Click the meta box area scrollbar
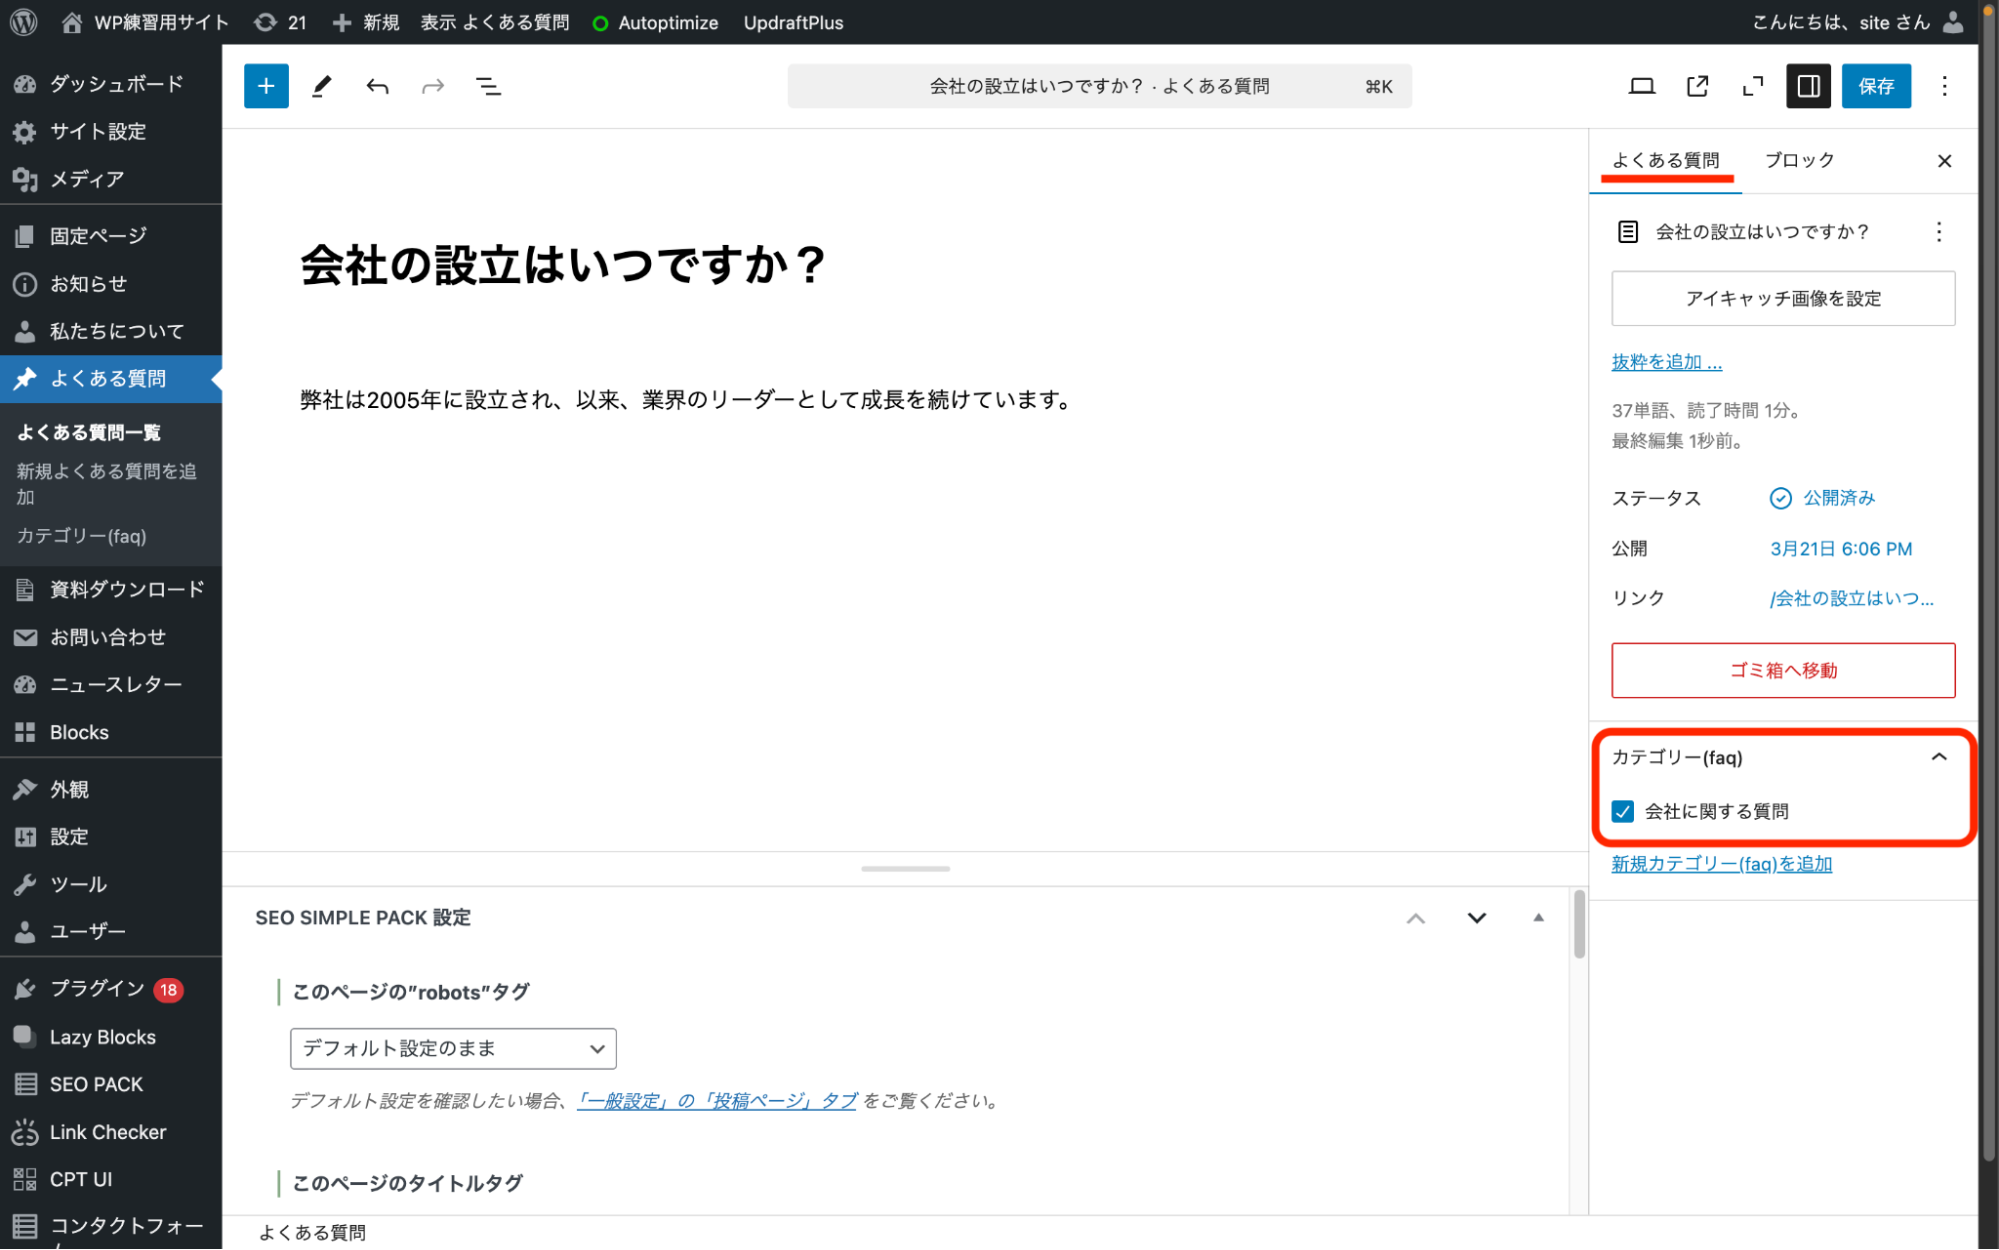This screenshot has height=1250, width=1999. pos(1579,925)
